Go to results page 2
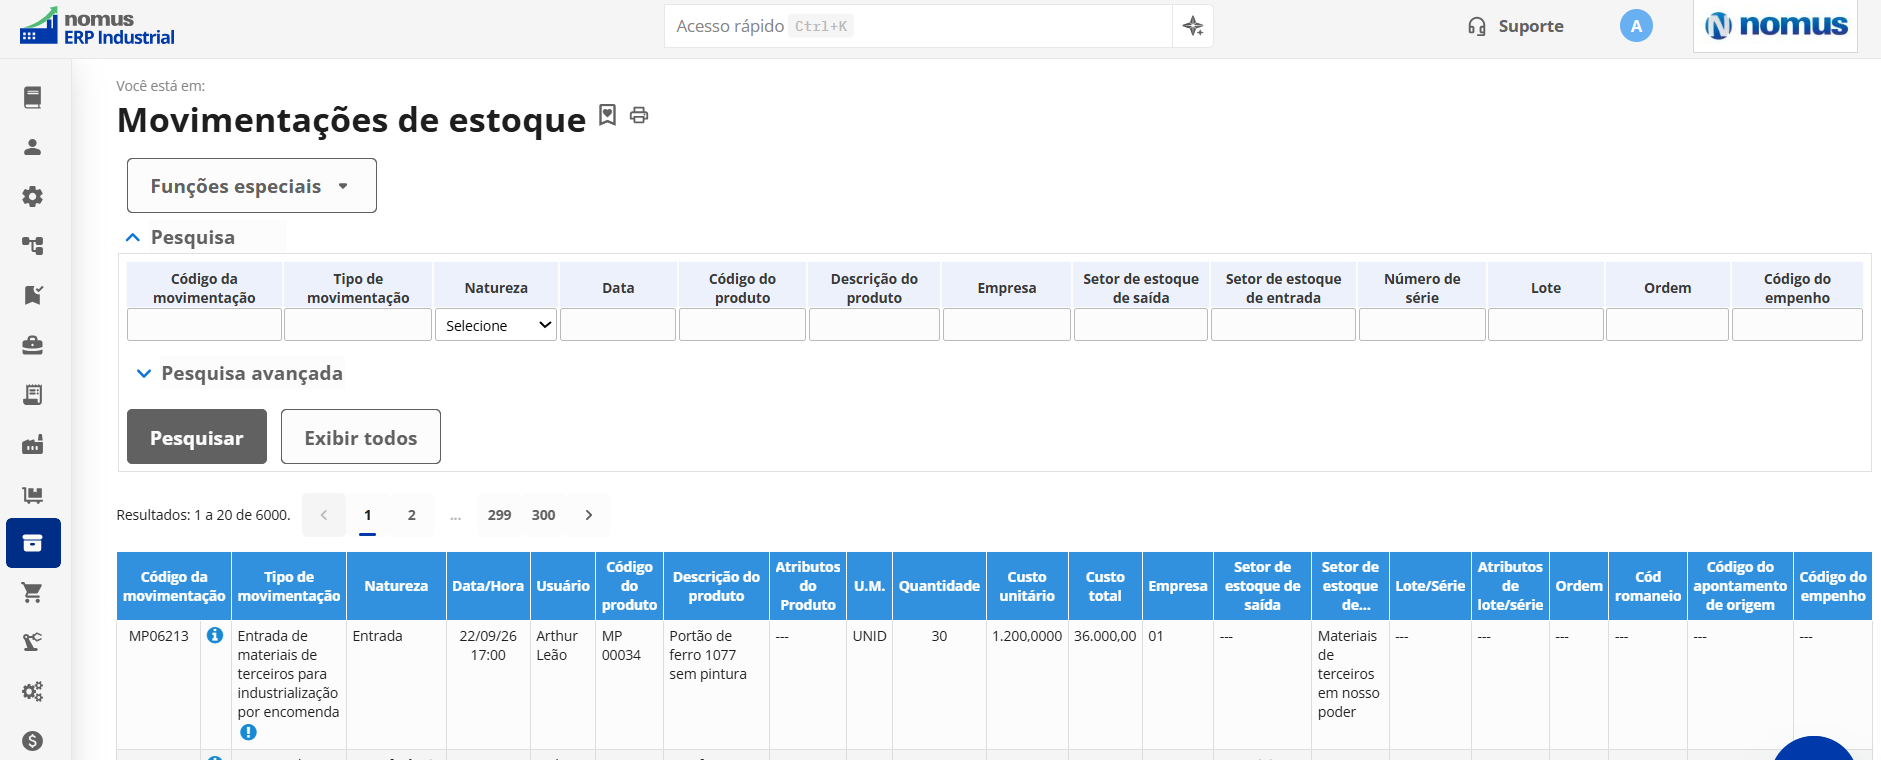 (411, 515)
